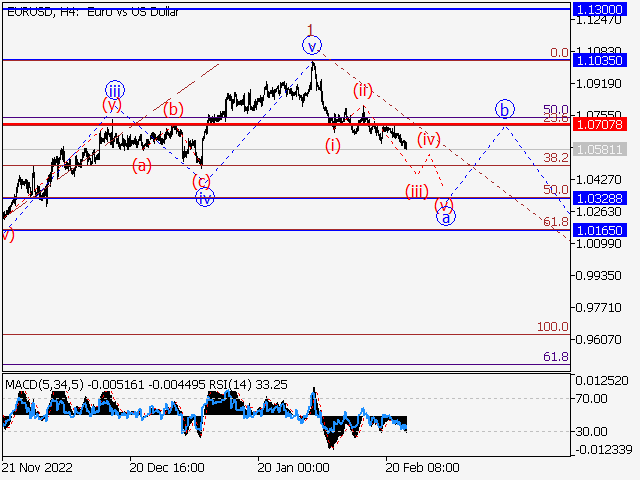
Task: Select the red (b) wave label
Action: coord(173,109)
